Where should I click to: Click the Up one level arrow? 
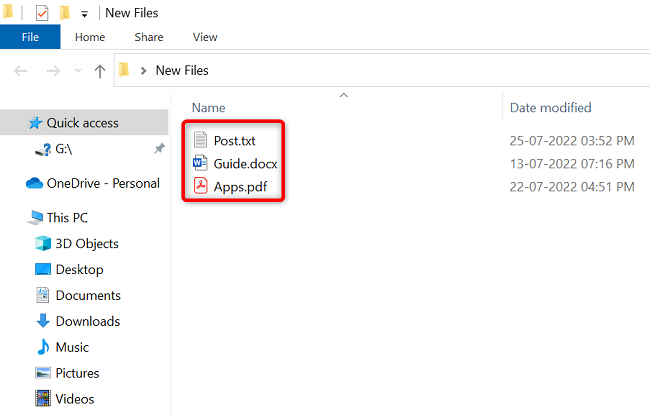click(99, 71)
